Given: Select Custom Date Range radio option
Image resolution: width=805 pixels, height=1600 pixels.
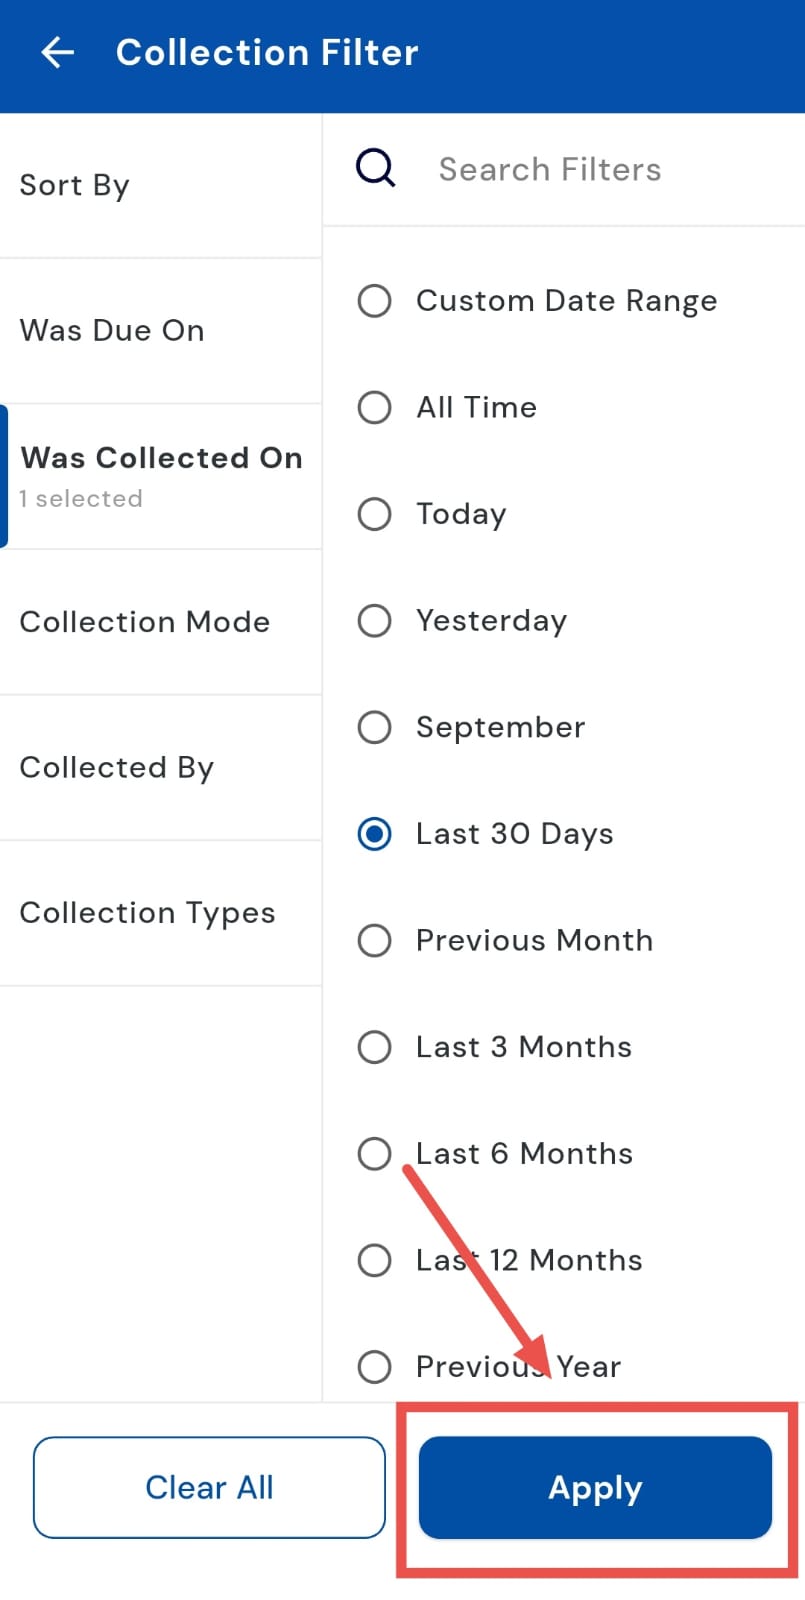Looking at the screenshot, I should pyautogui.click(x=375, y=301).
